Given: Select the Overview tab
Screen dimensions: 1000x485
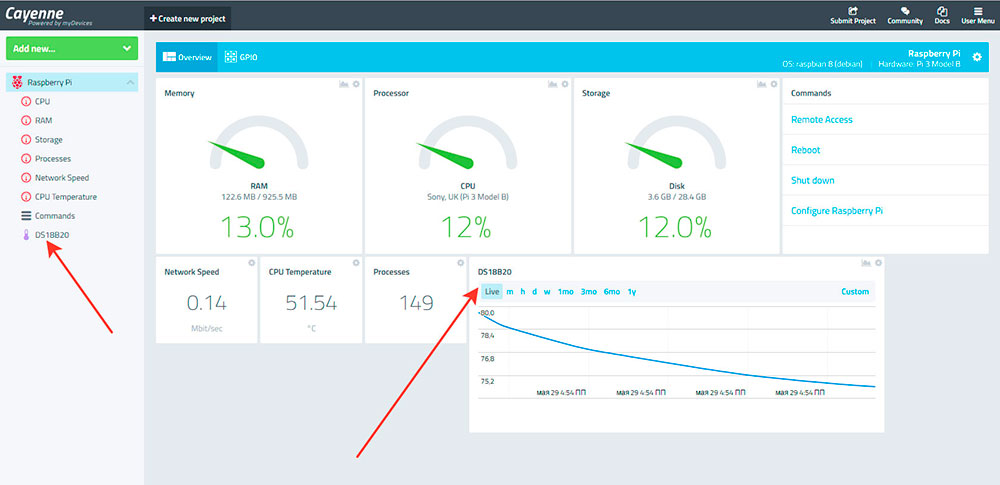Looking at the screenshot, I should pos(187,58).
